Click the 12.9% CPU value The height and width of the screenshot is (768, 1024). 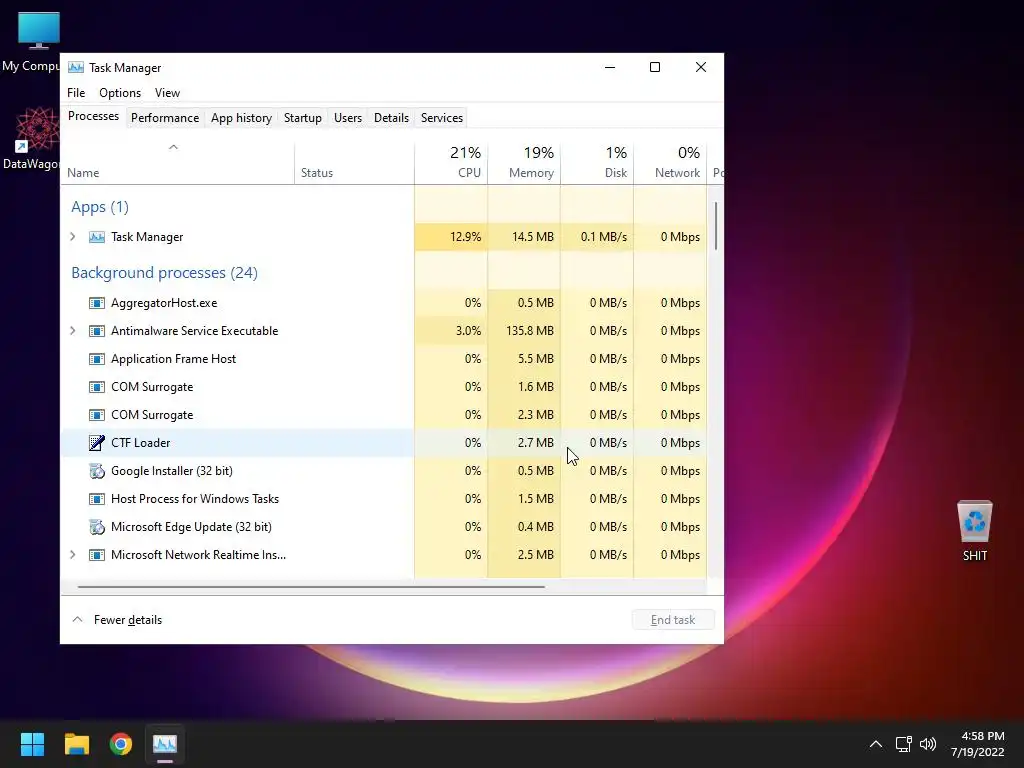[466, 237]
